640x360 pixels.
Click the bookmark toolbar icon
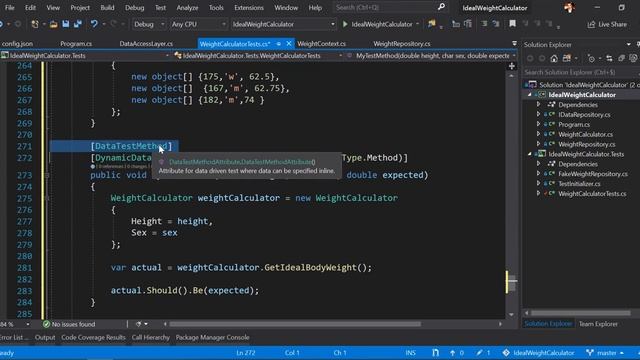[x=512, y=24]
